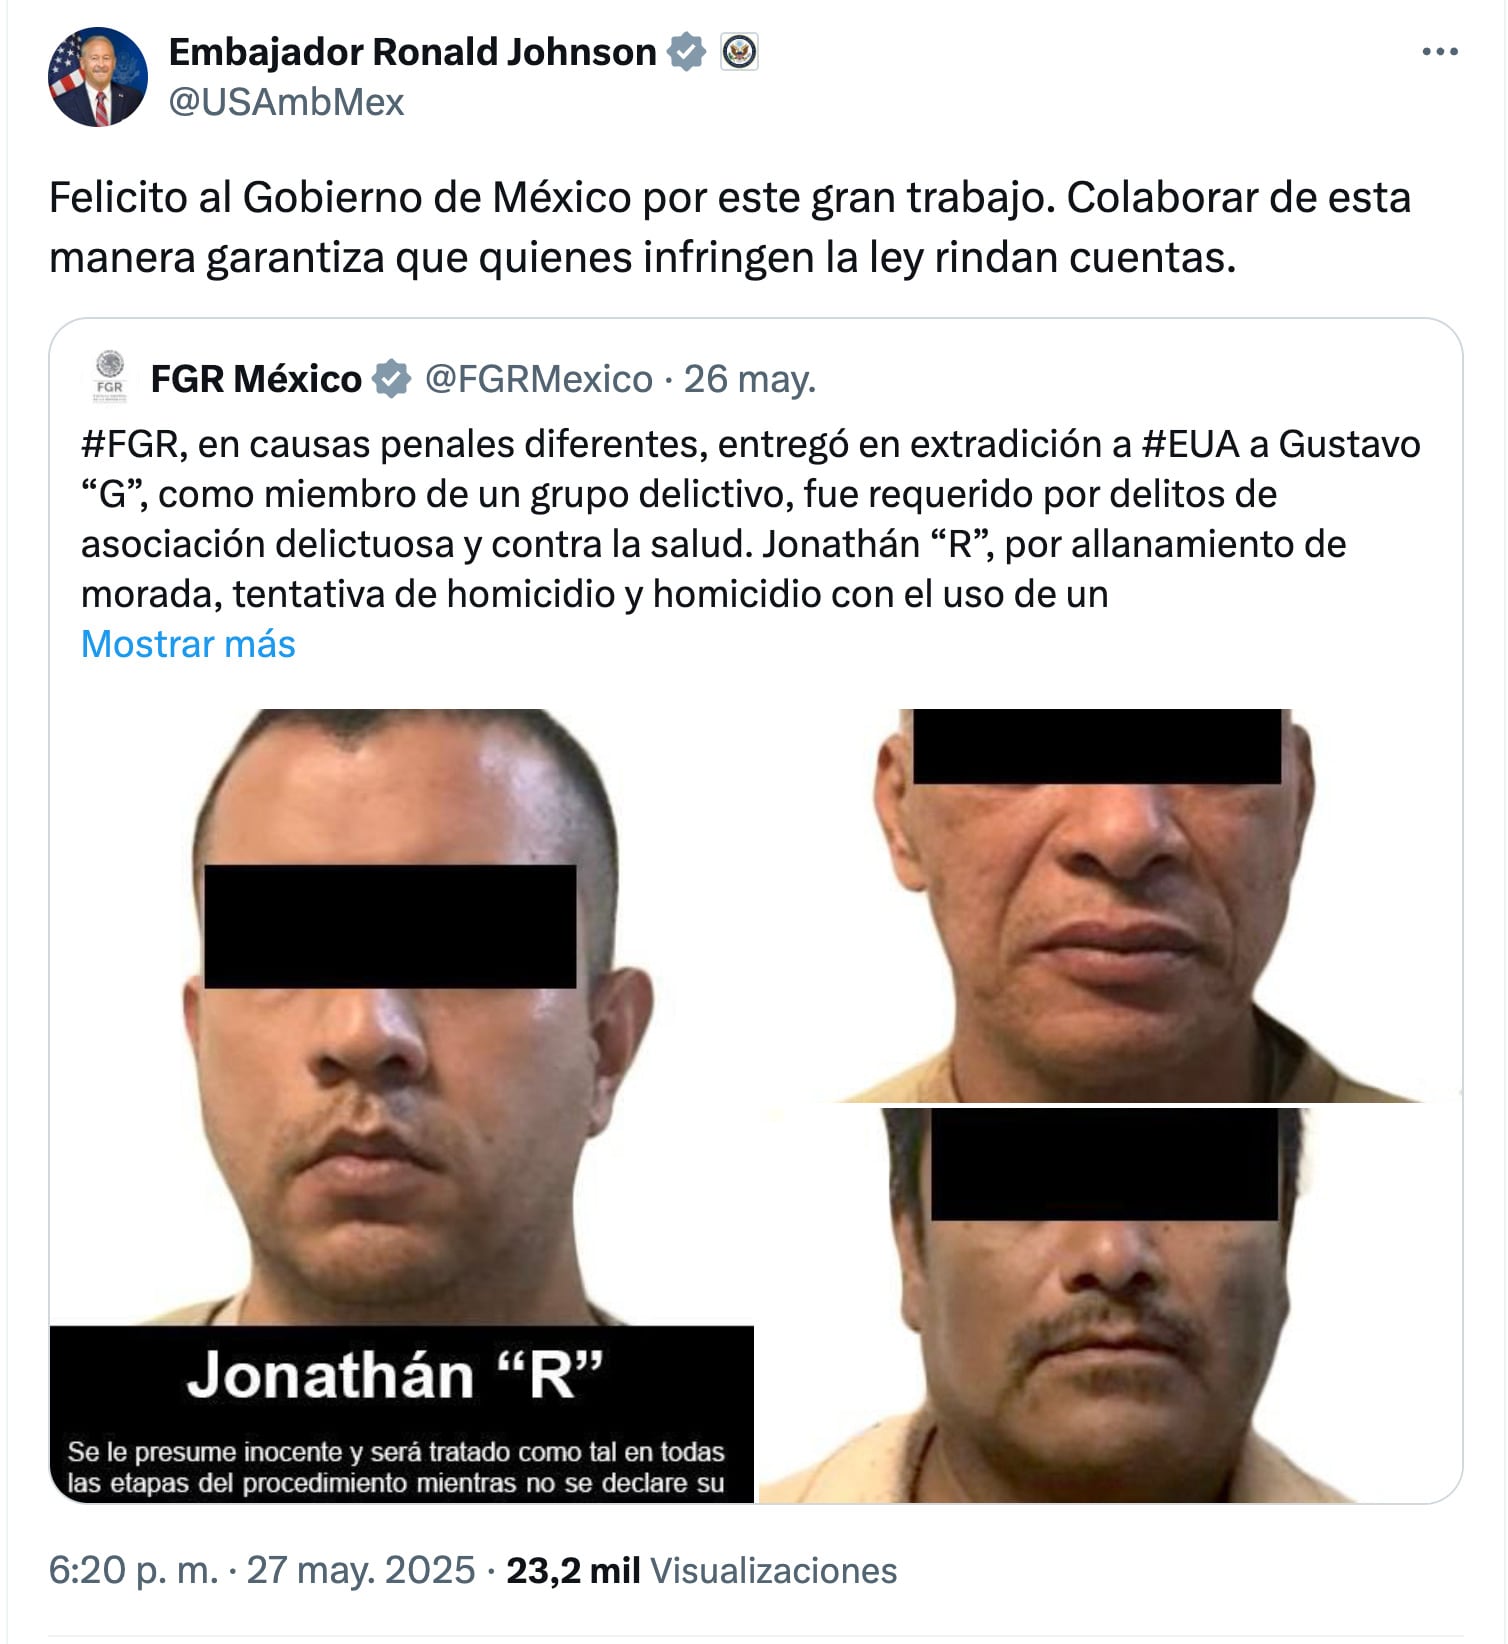
Task: Open the Jonathán "R" photo
Action: [402, 1017]
